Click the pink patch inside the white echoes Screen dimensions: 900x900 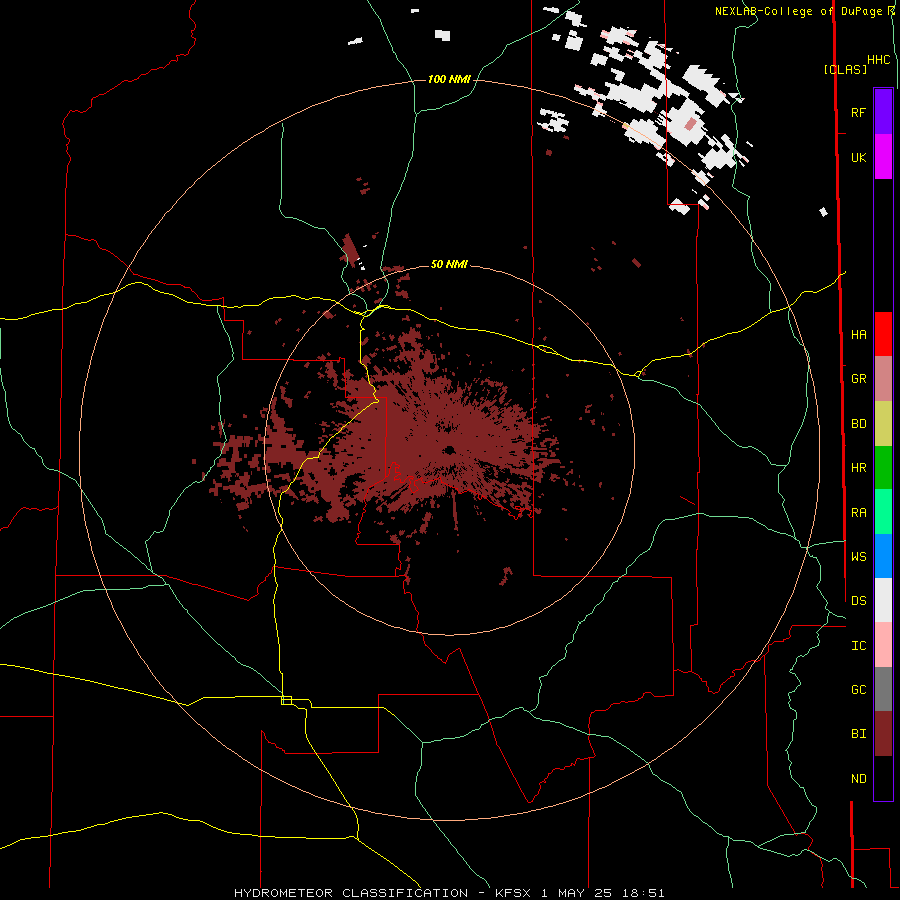pos(690,124)
